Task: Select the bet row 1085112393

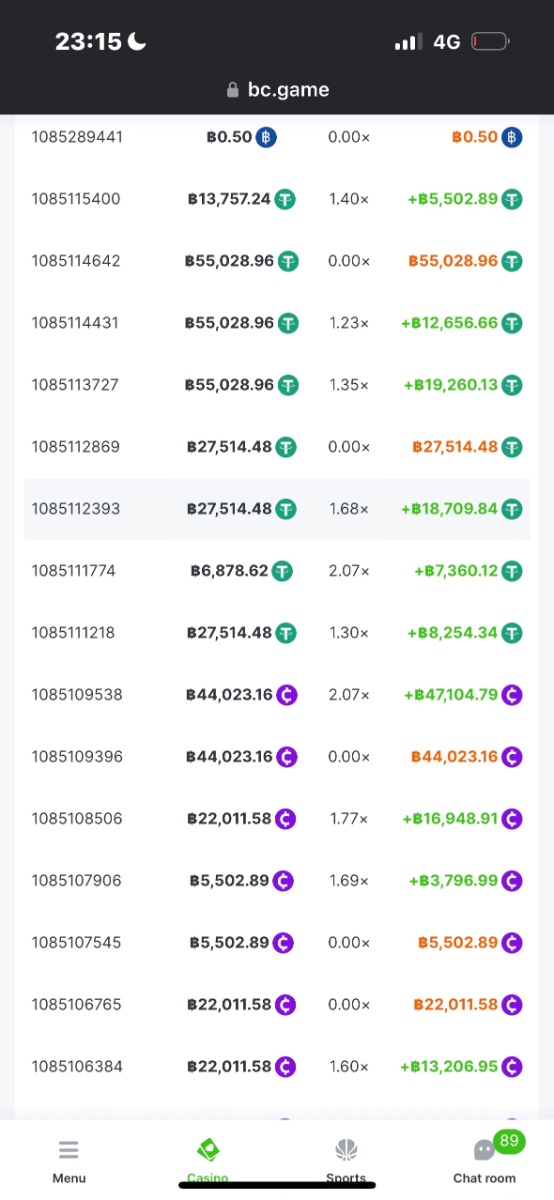Action: tap(277, 509)
